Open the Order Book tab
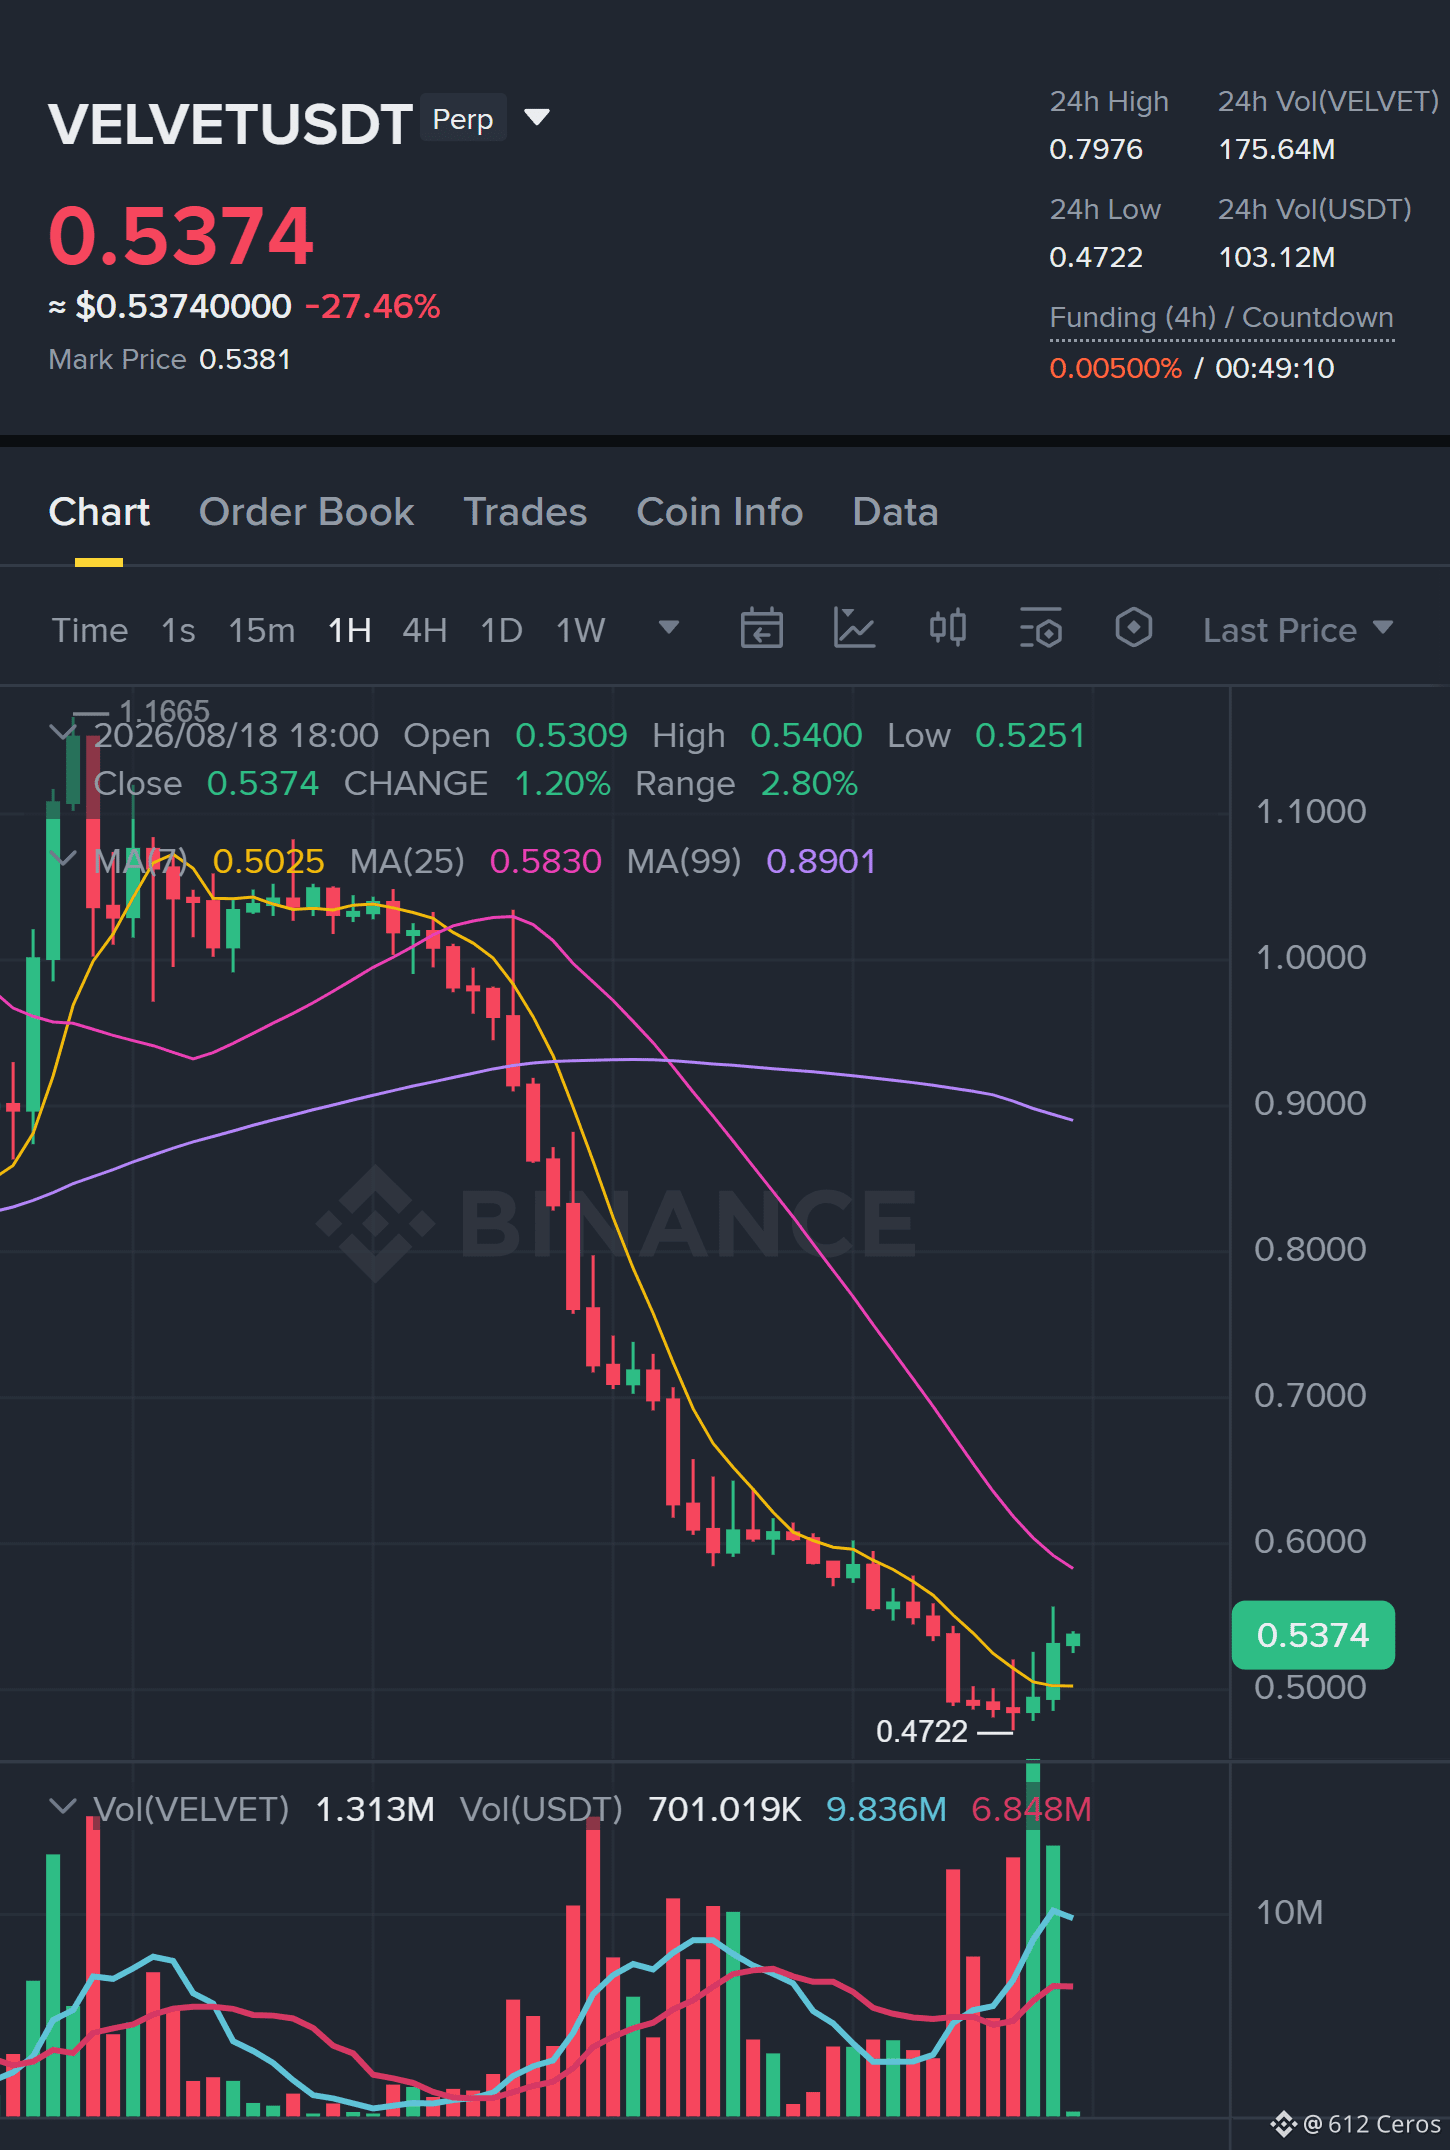Image resolution: width=1450 pixels, height=2150 pixels. 306,512
